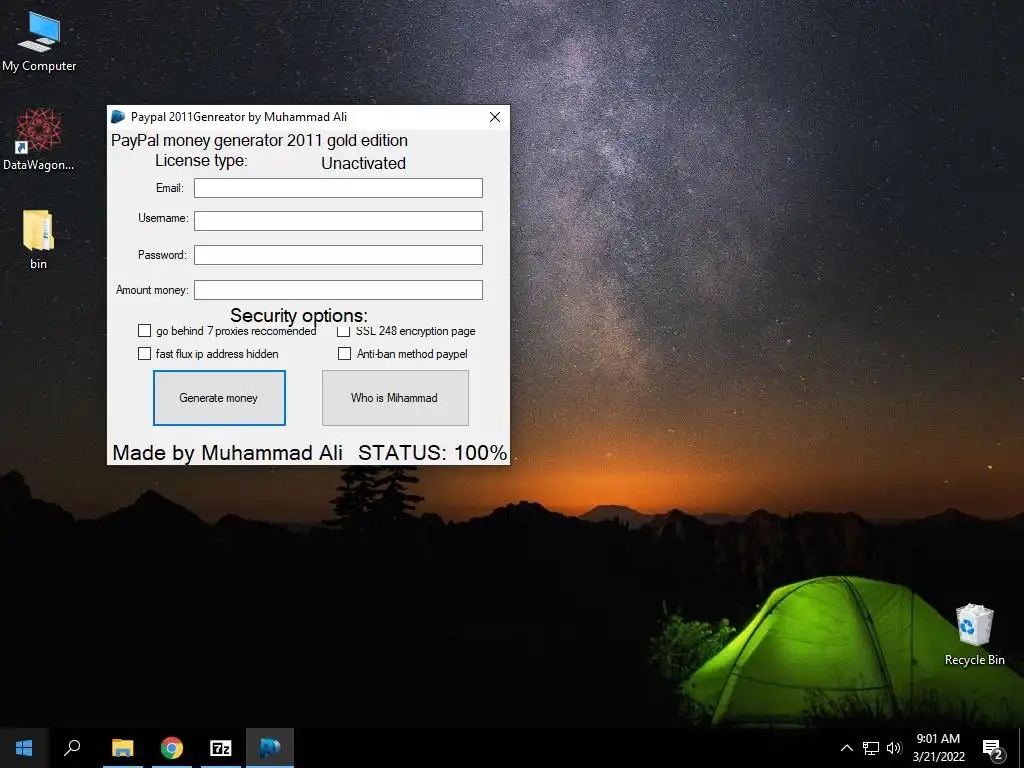This screenshot has height=768, width=1024.
Task: Open File Explorer from the taskbar
Action: point(122,748)
